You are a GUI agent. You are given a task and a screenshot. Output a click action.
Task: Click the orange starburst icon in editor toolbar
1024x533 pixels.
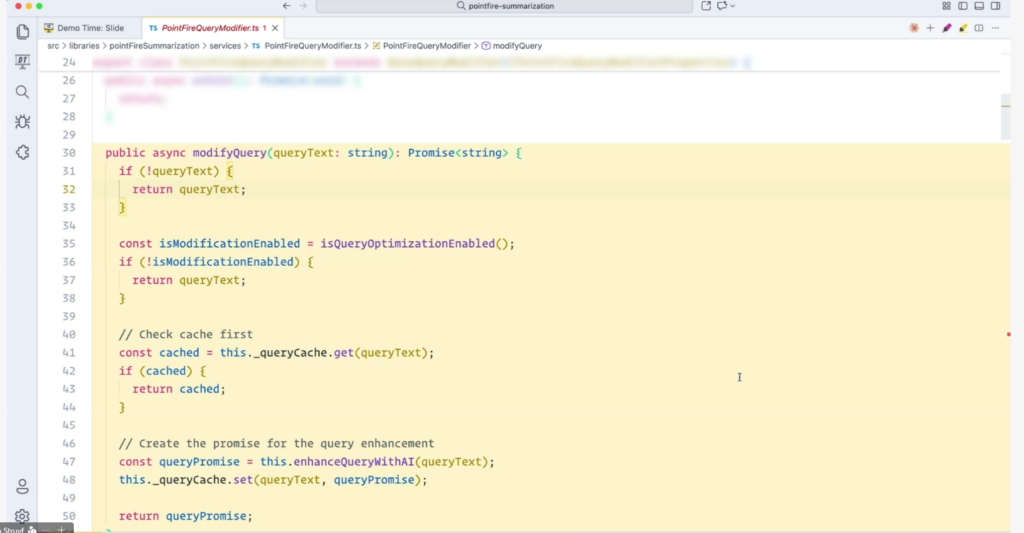[x=914, y=28]
